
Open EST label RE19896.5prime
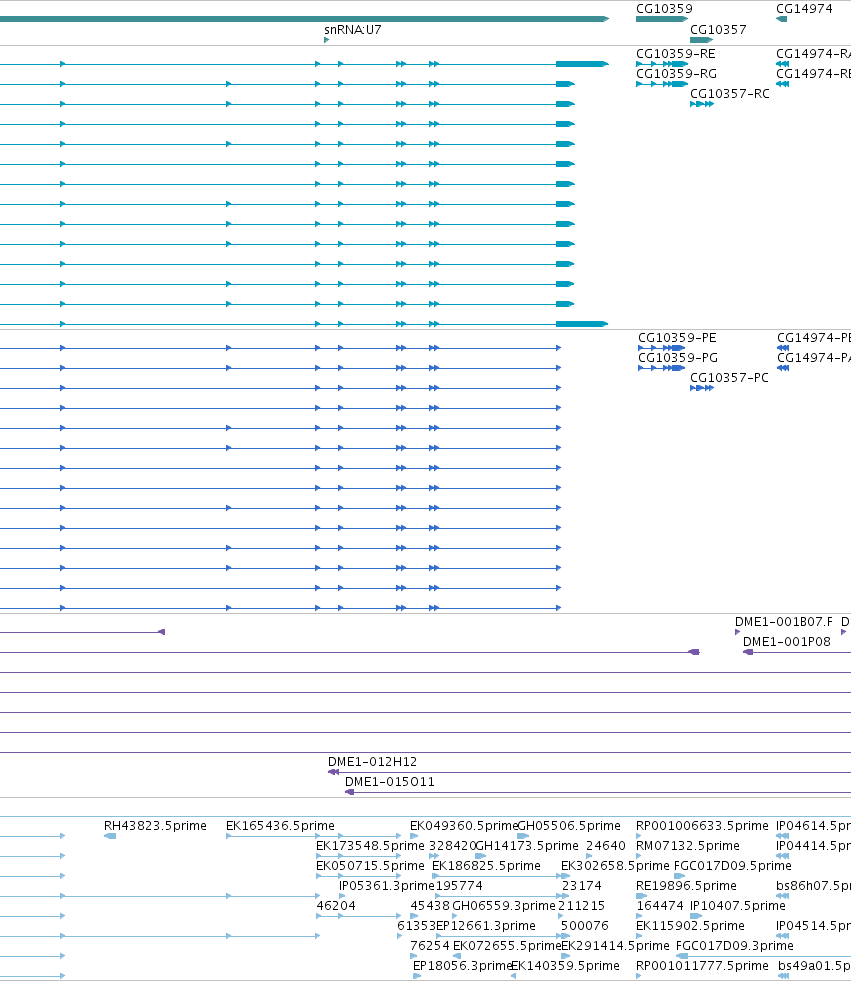coord(686,886)
